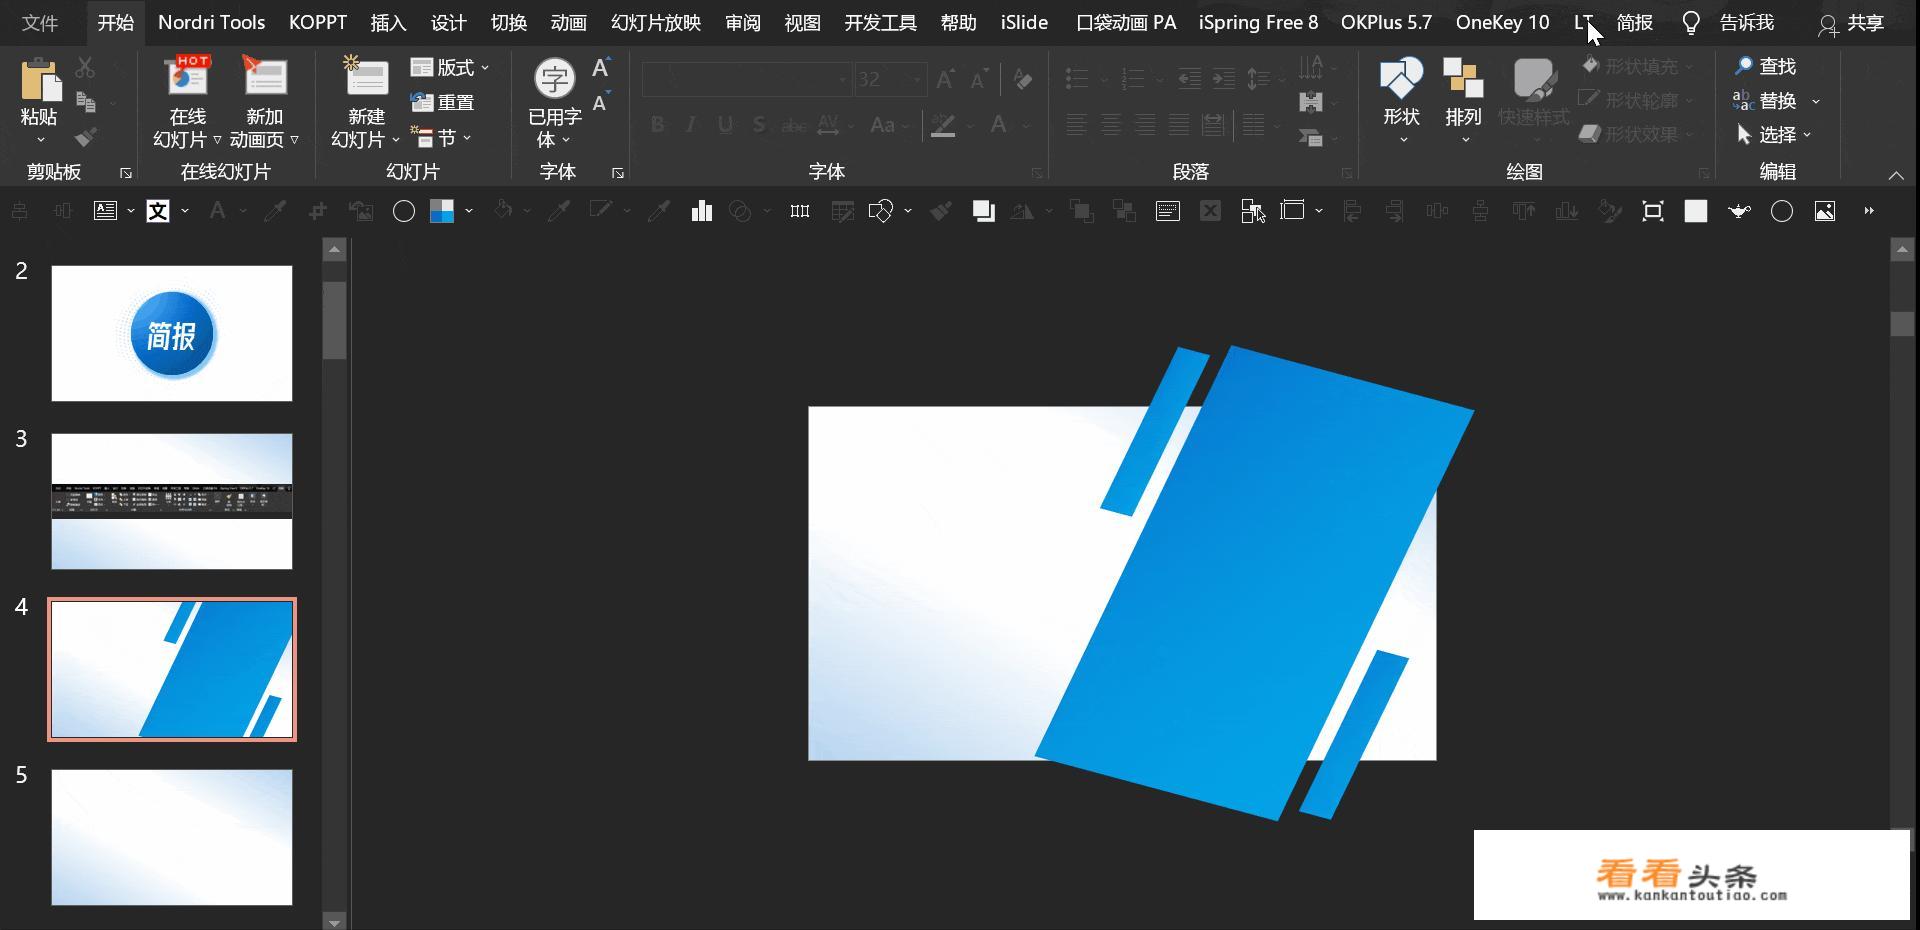Click the insert picture icon in quick toolbar
The height and width of the screenshot is (930, 1920).
click(x=1825, y=211)
